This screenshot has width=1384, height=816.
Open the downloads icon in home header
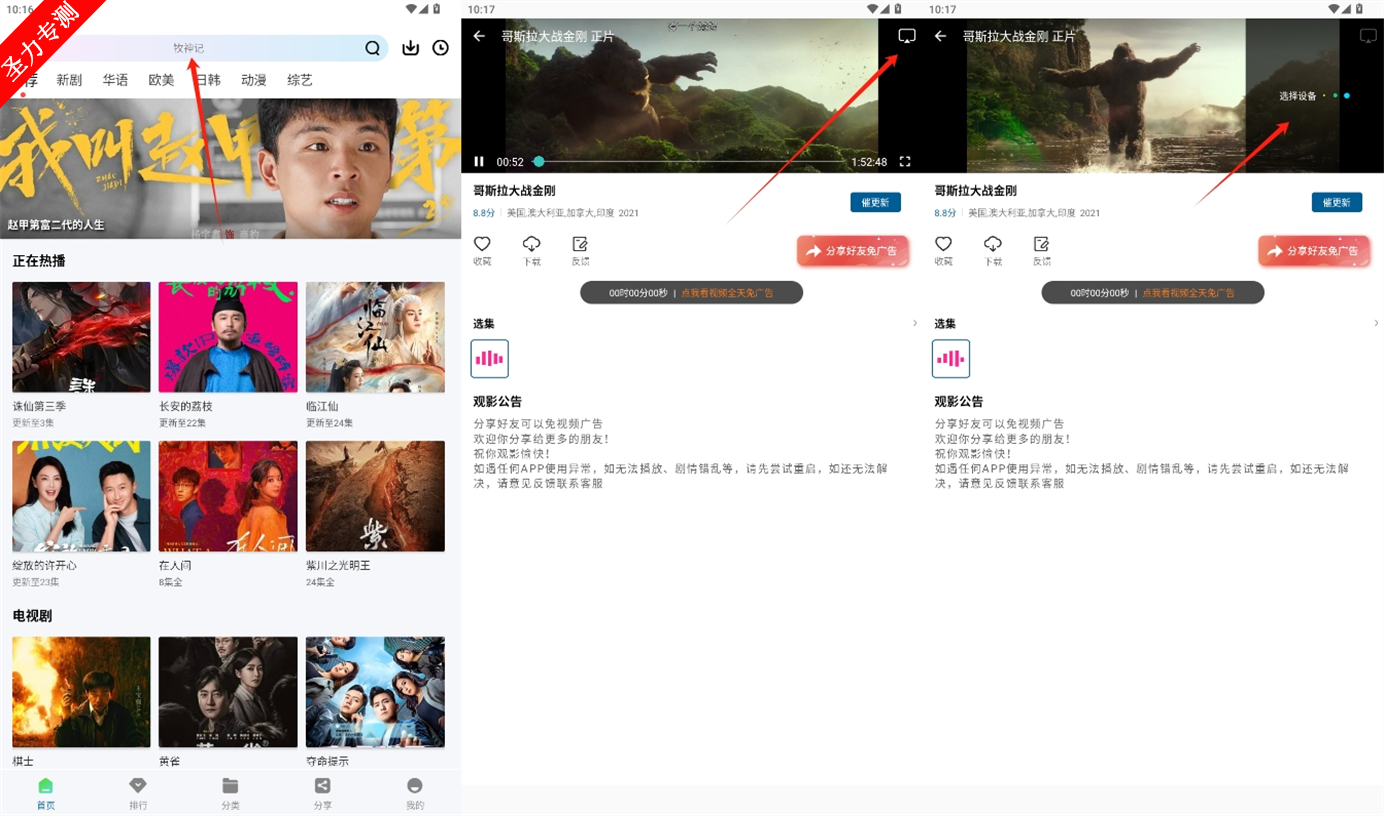coord(410,48)
